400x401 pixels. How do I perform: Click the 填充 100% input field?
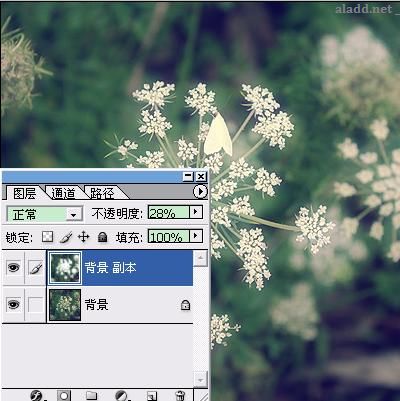169,237
